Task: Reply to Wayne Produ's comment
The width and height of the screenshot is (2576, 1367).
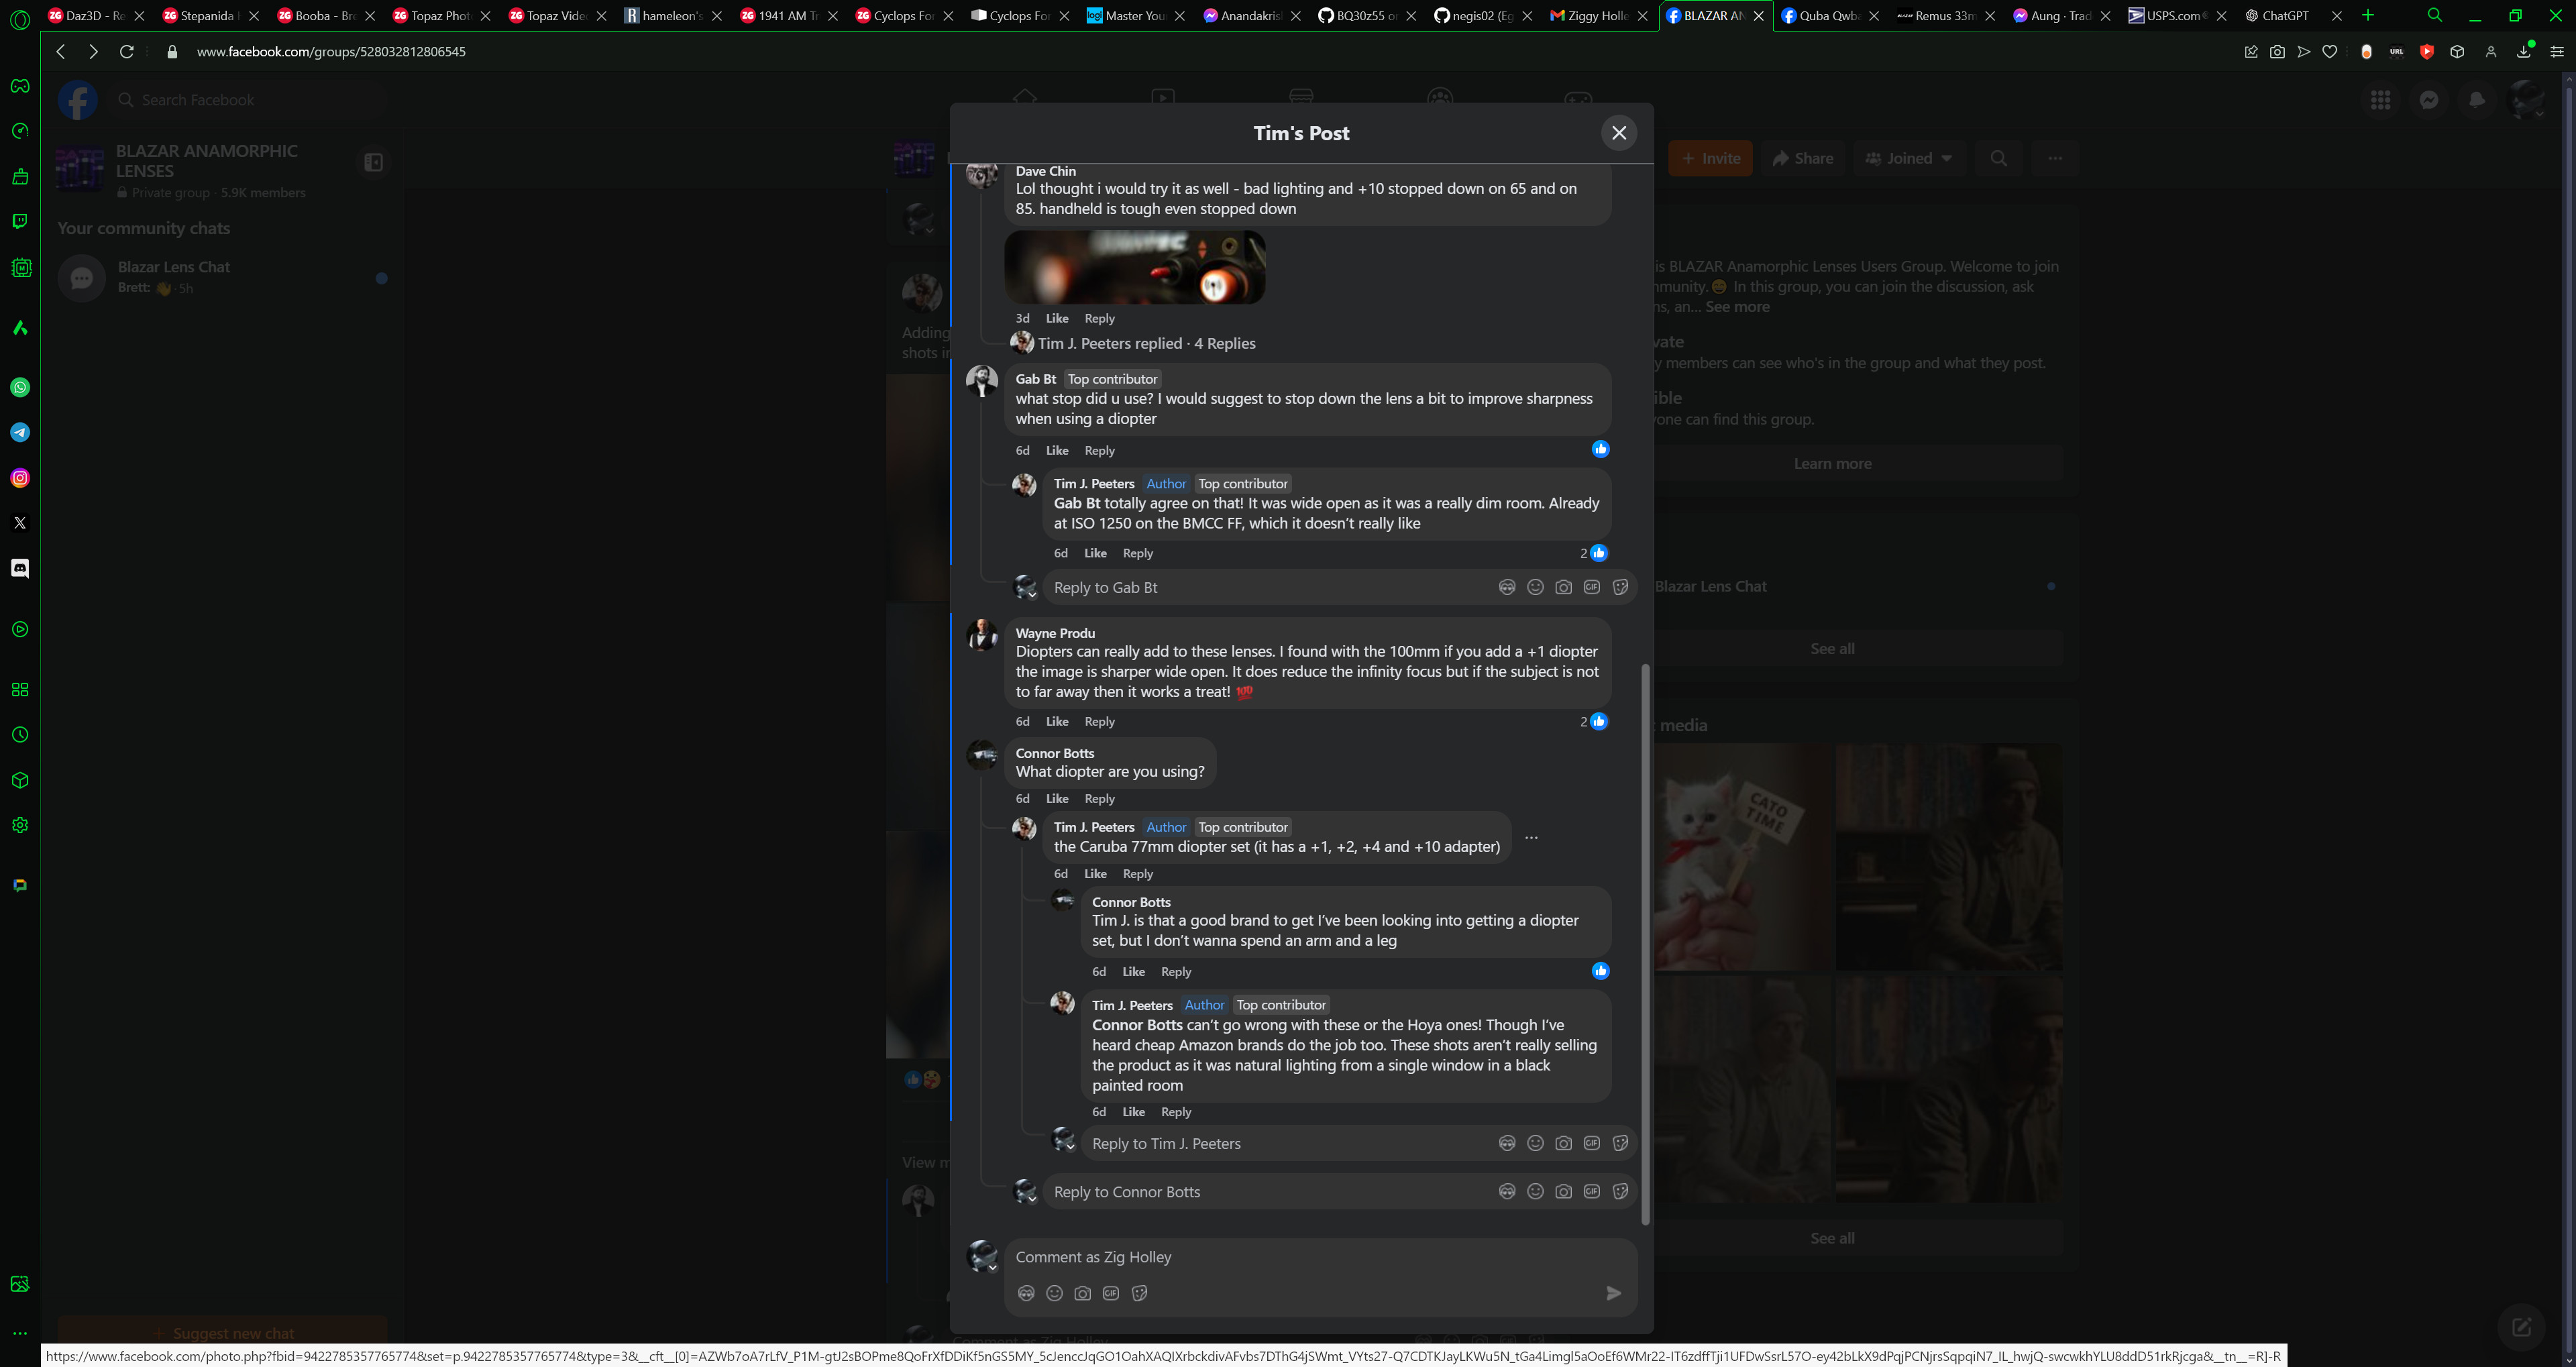Action: pyautogui.click(x=1099, y=721)
